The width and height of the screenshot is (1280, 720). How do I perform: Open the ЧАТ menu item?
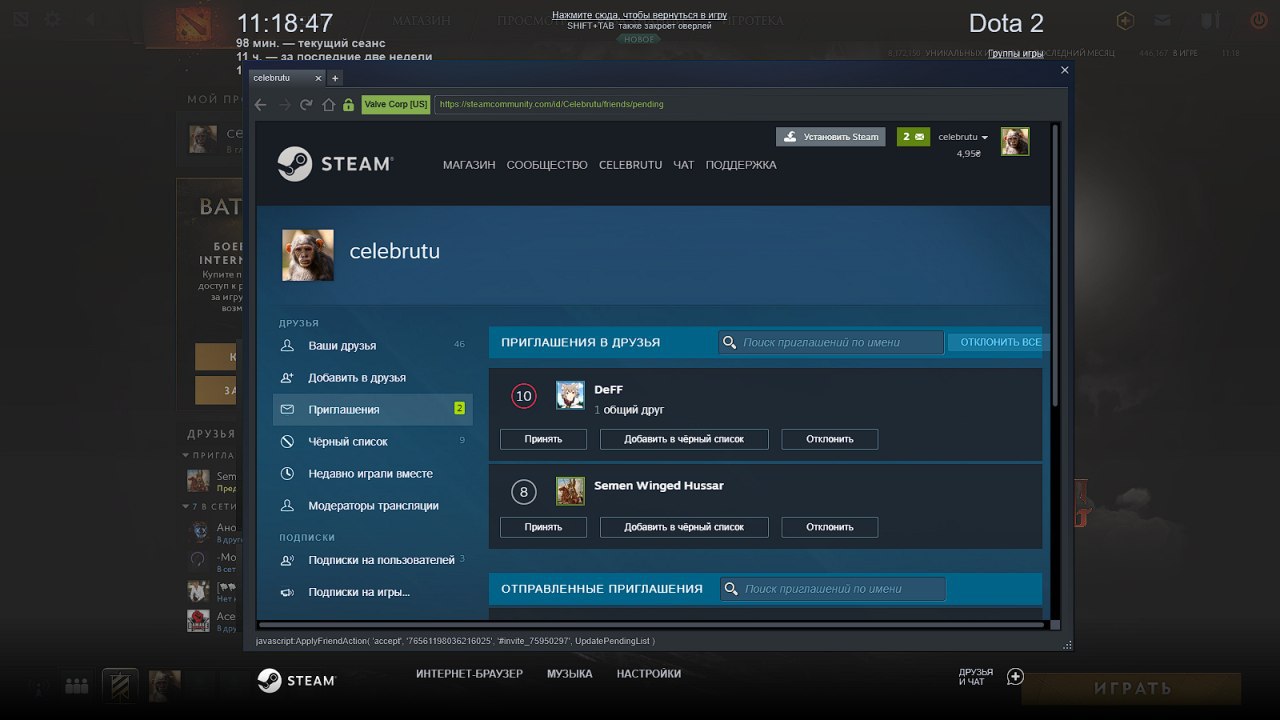pyautogui.click(x=684, y=165)
